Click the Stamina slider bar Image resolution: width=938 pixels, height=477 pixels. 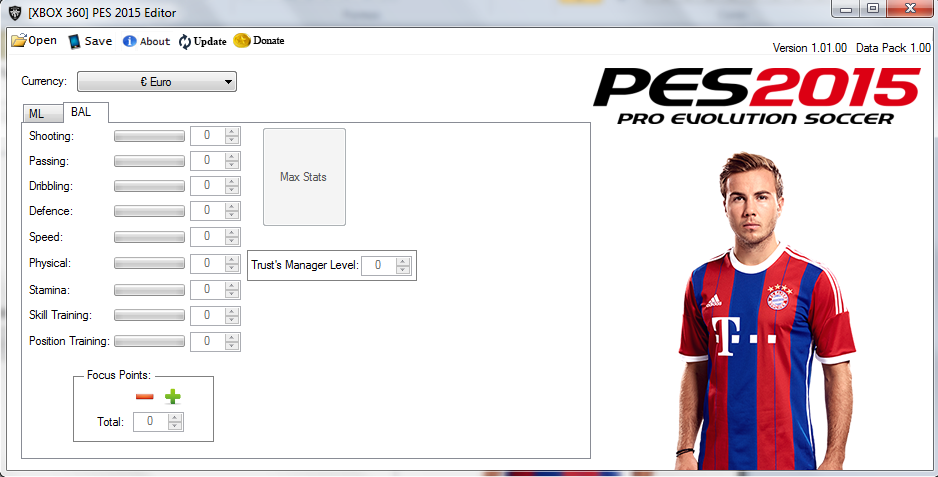pos(149,290)
